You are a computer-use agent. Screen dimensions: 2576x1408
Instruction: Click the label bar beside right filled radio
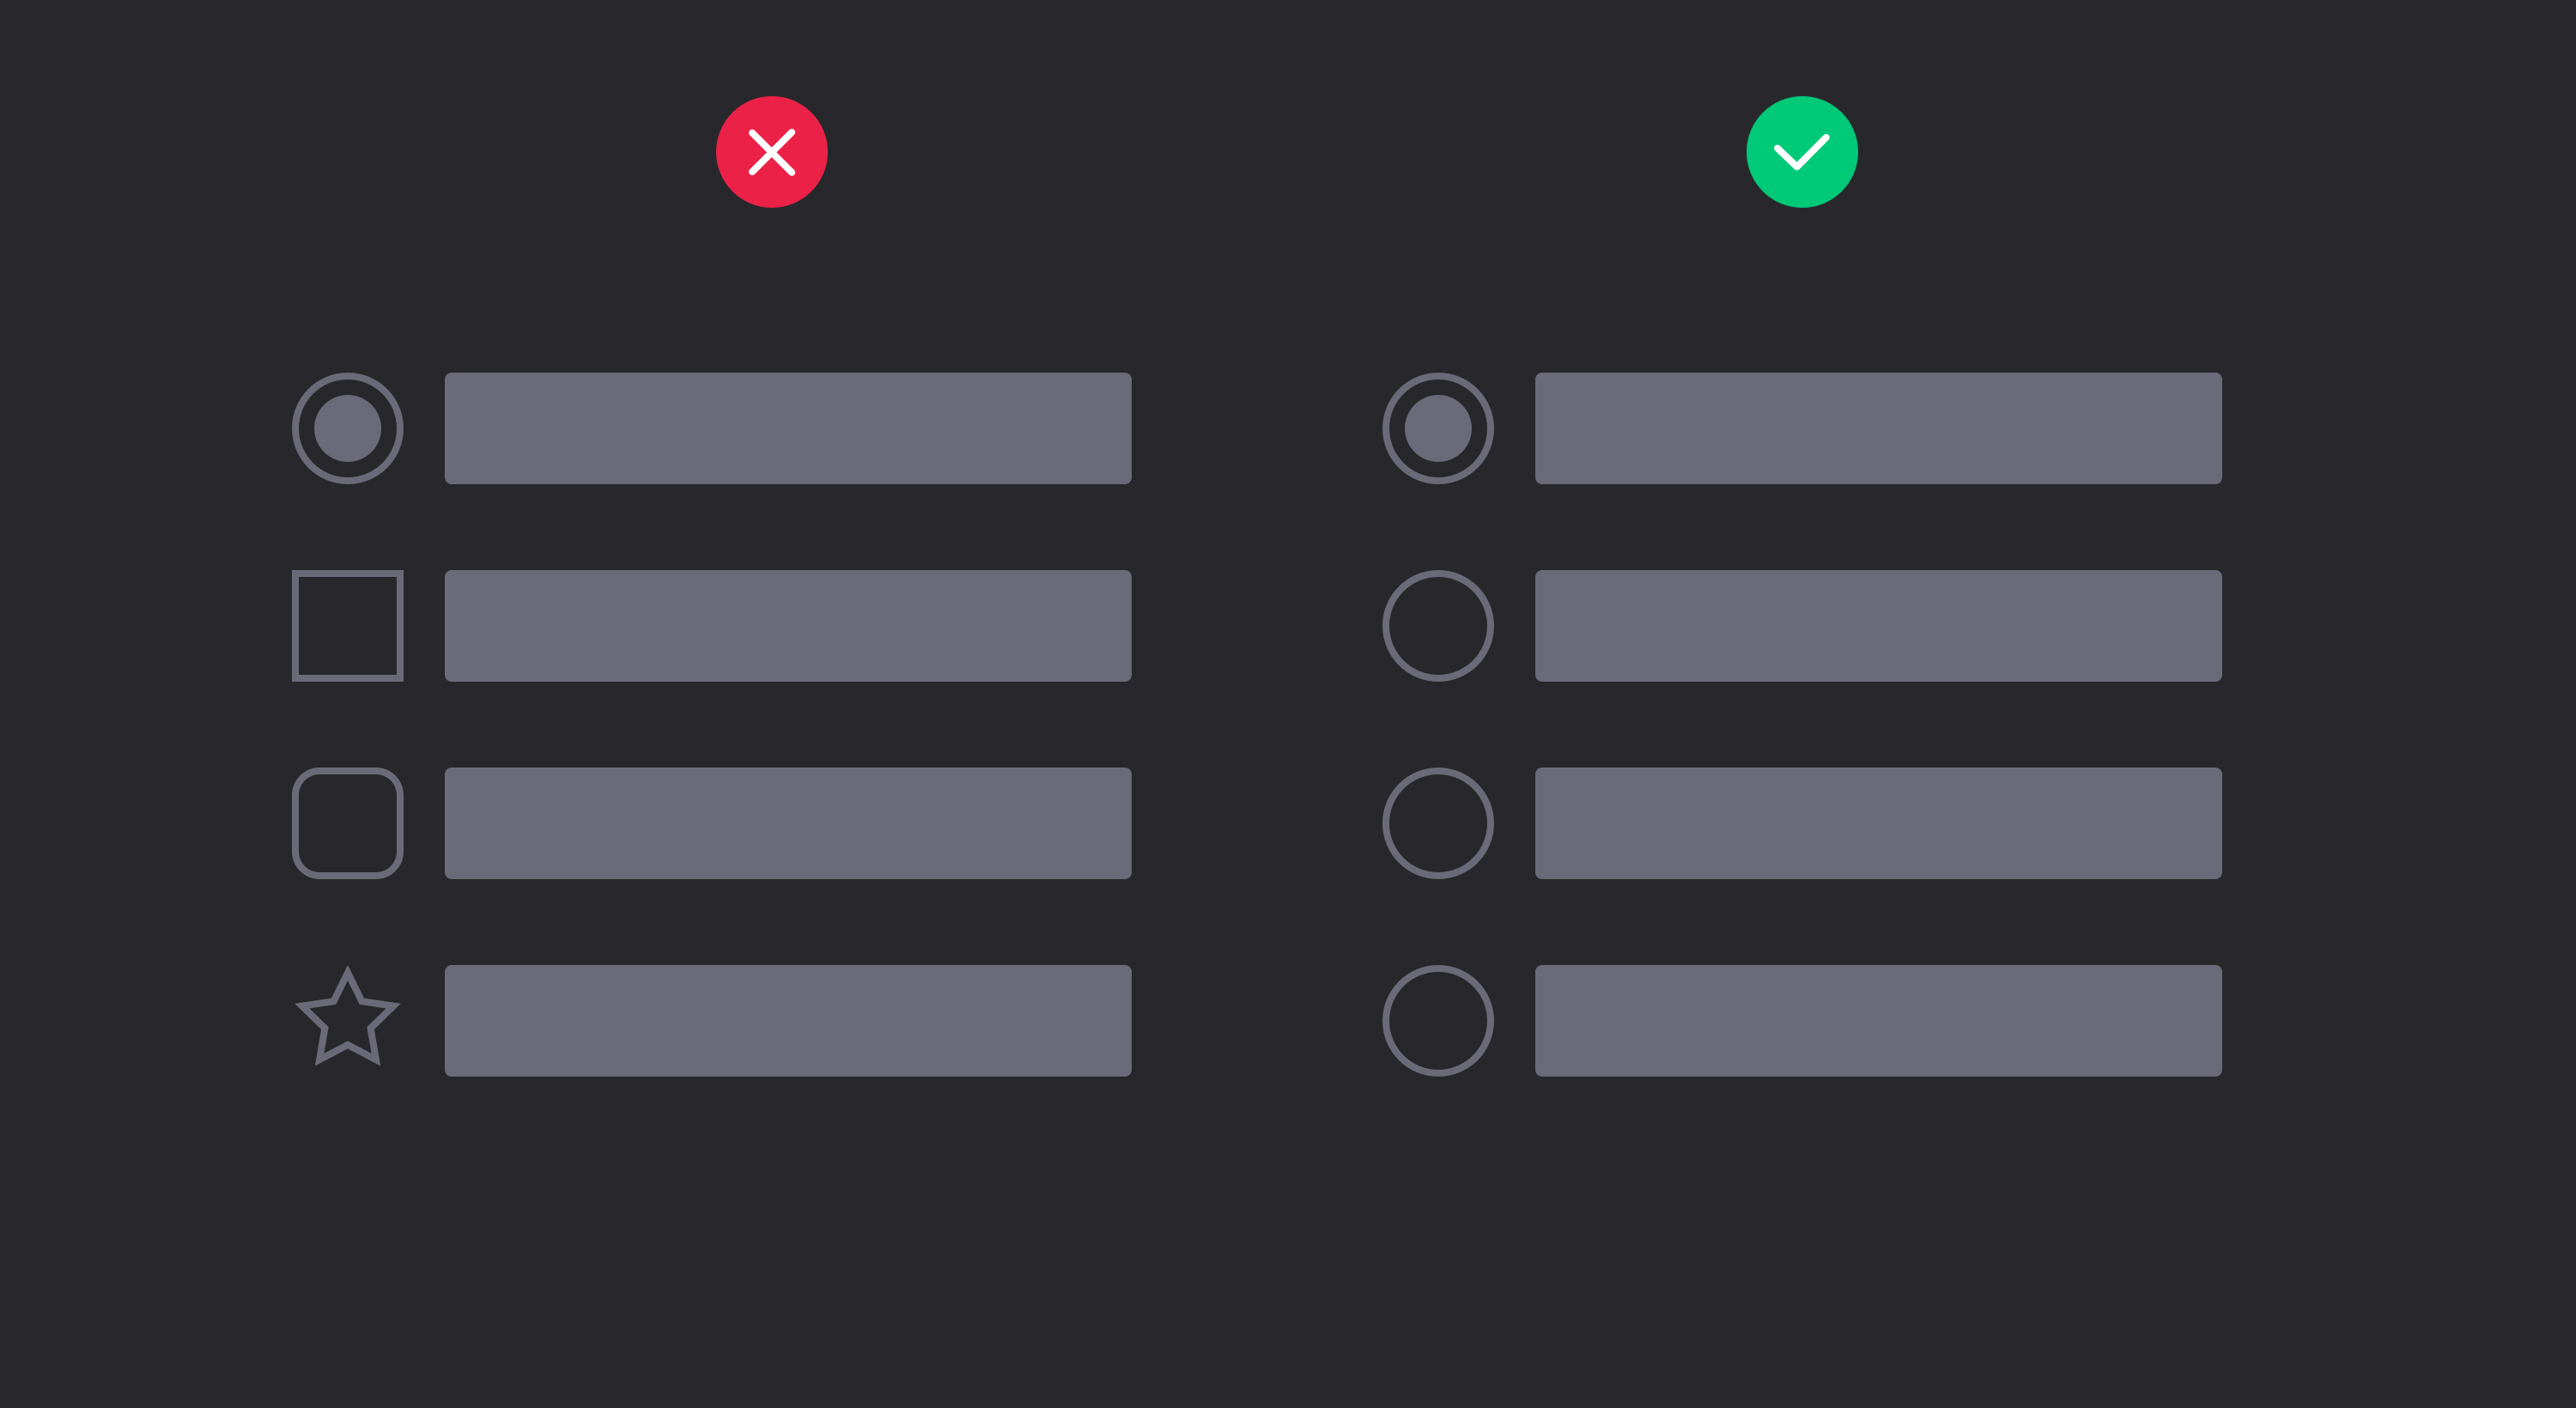1877,428
